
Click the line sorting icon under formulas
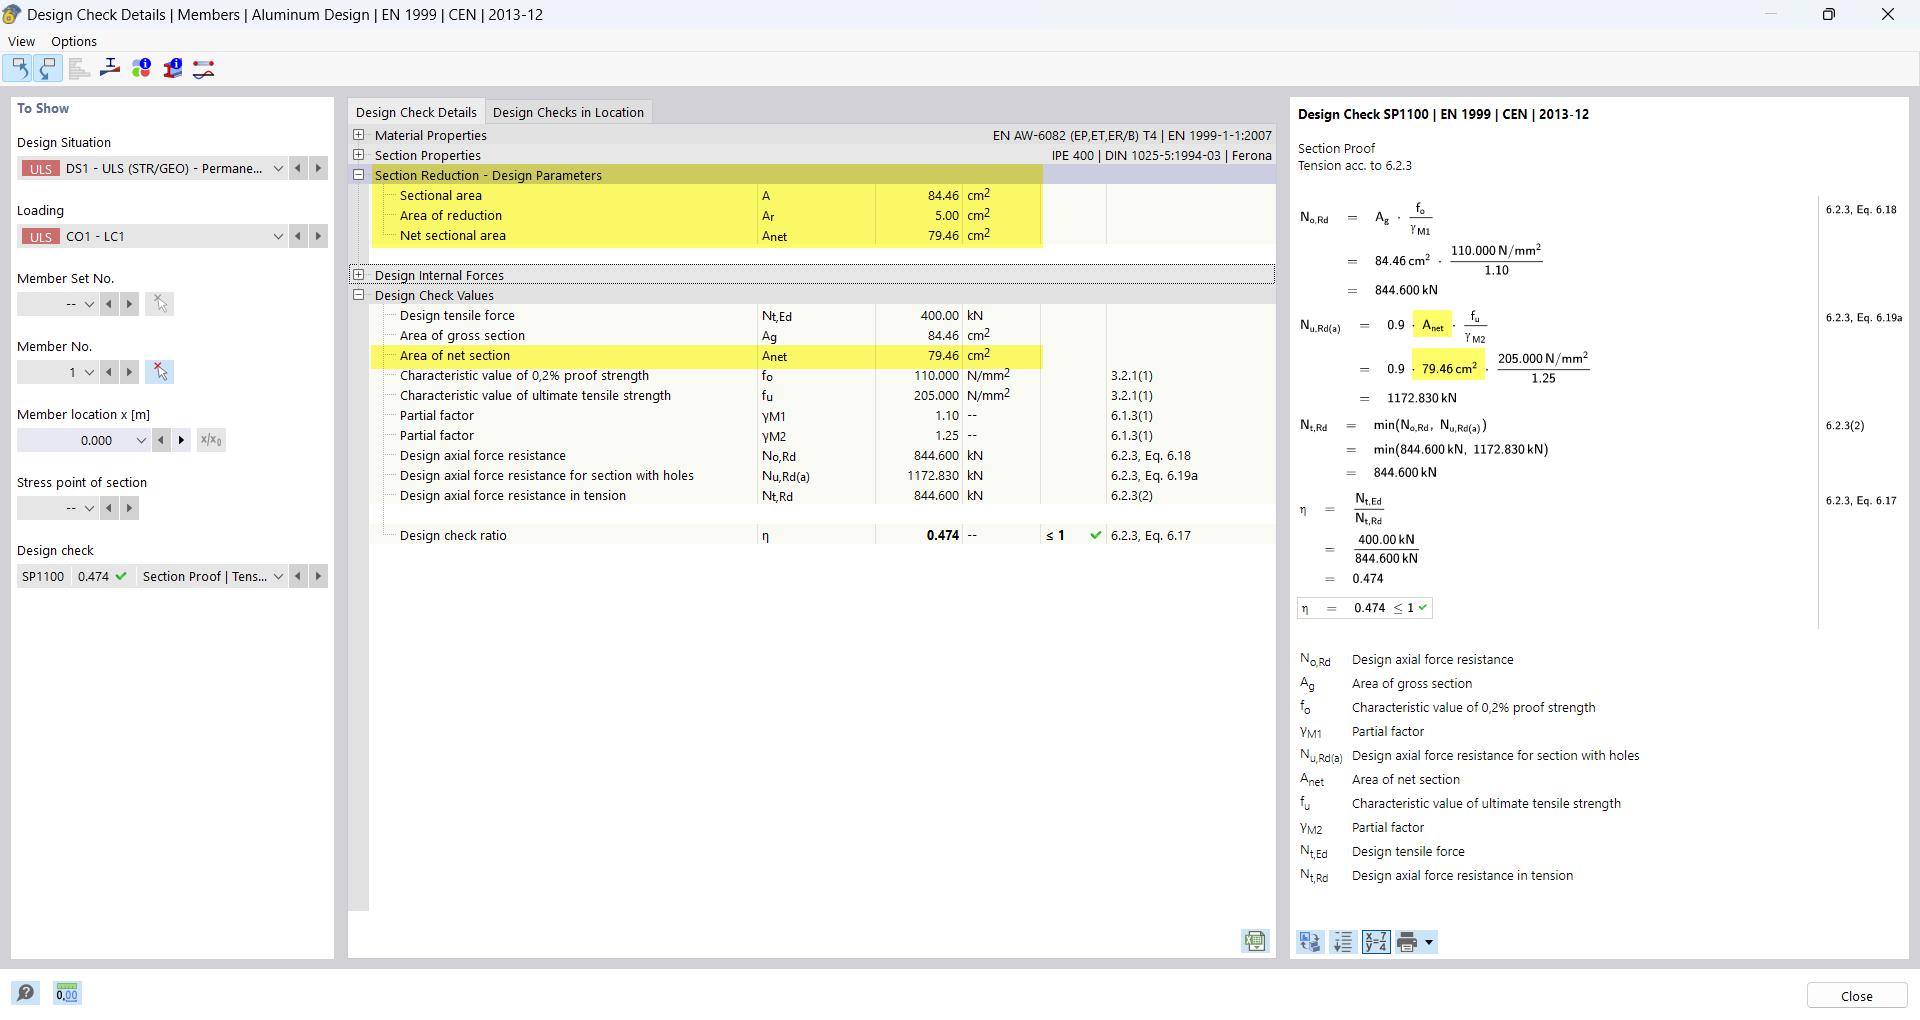[1343, 942]
